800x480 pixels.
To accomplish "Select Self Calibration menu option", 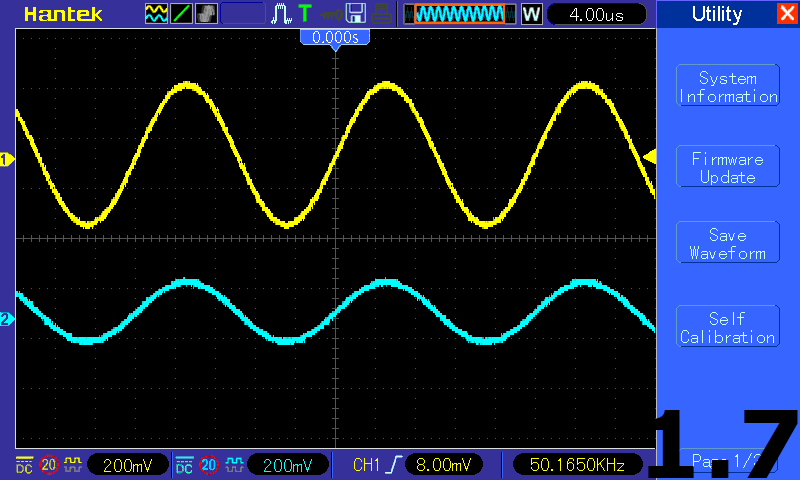I will coord(727,328).
